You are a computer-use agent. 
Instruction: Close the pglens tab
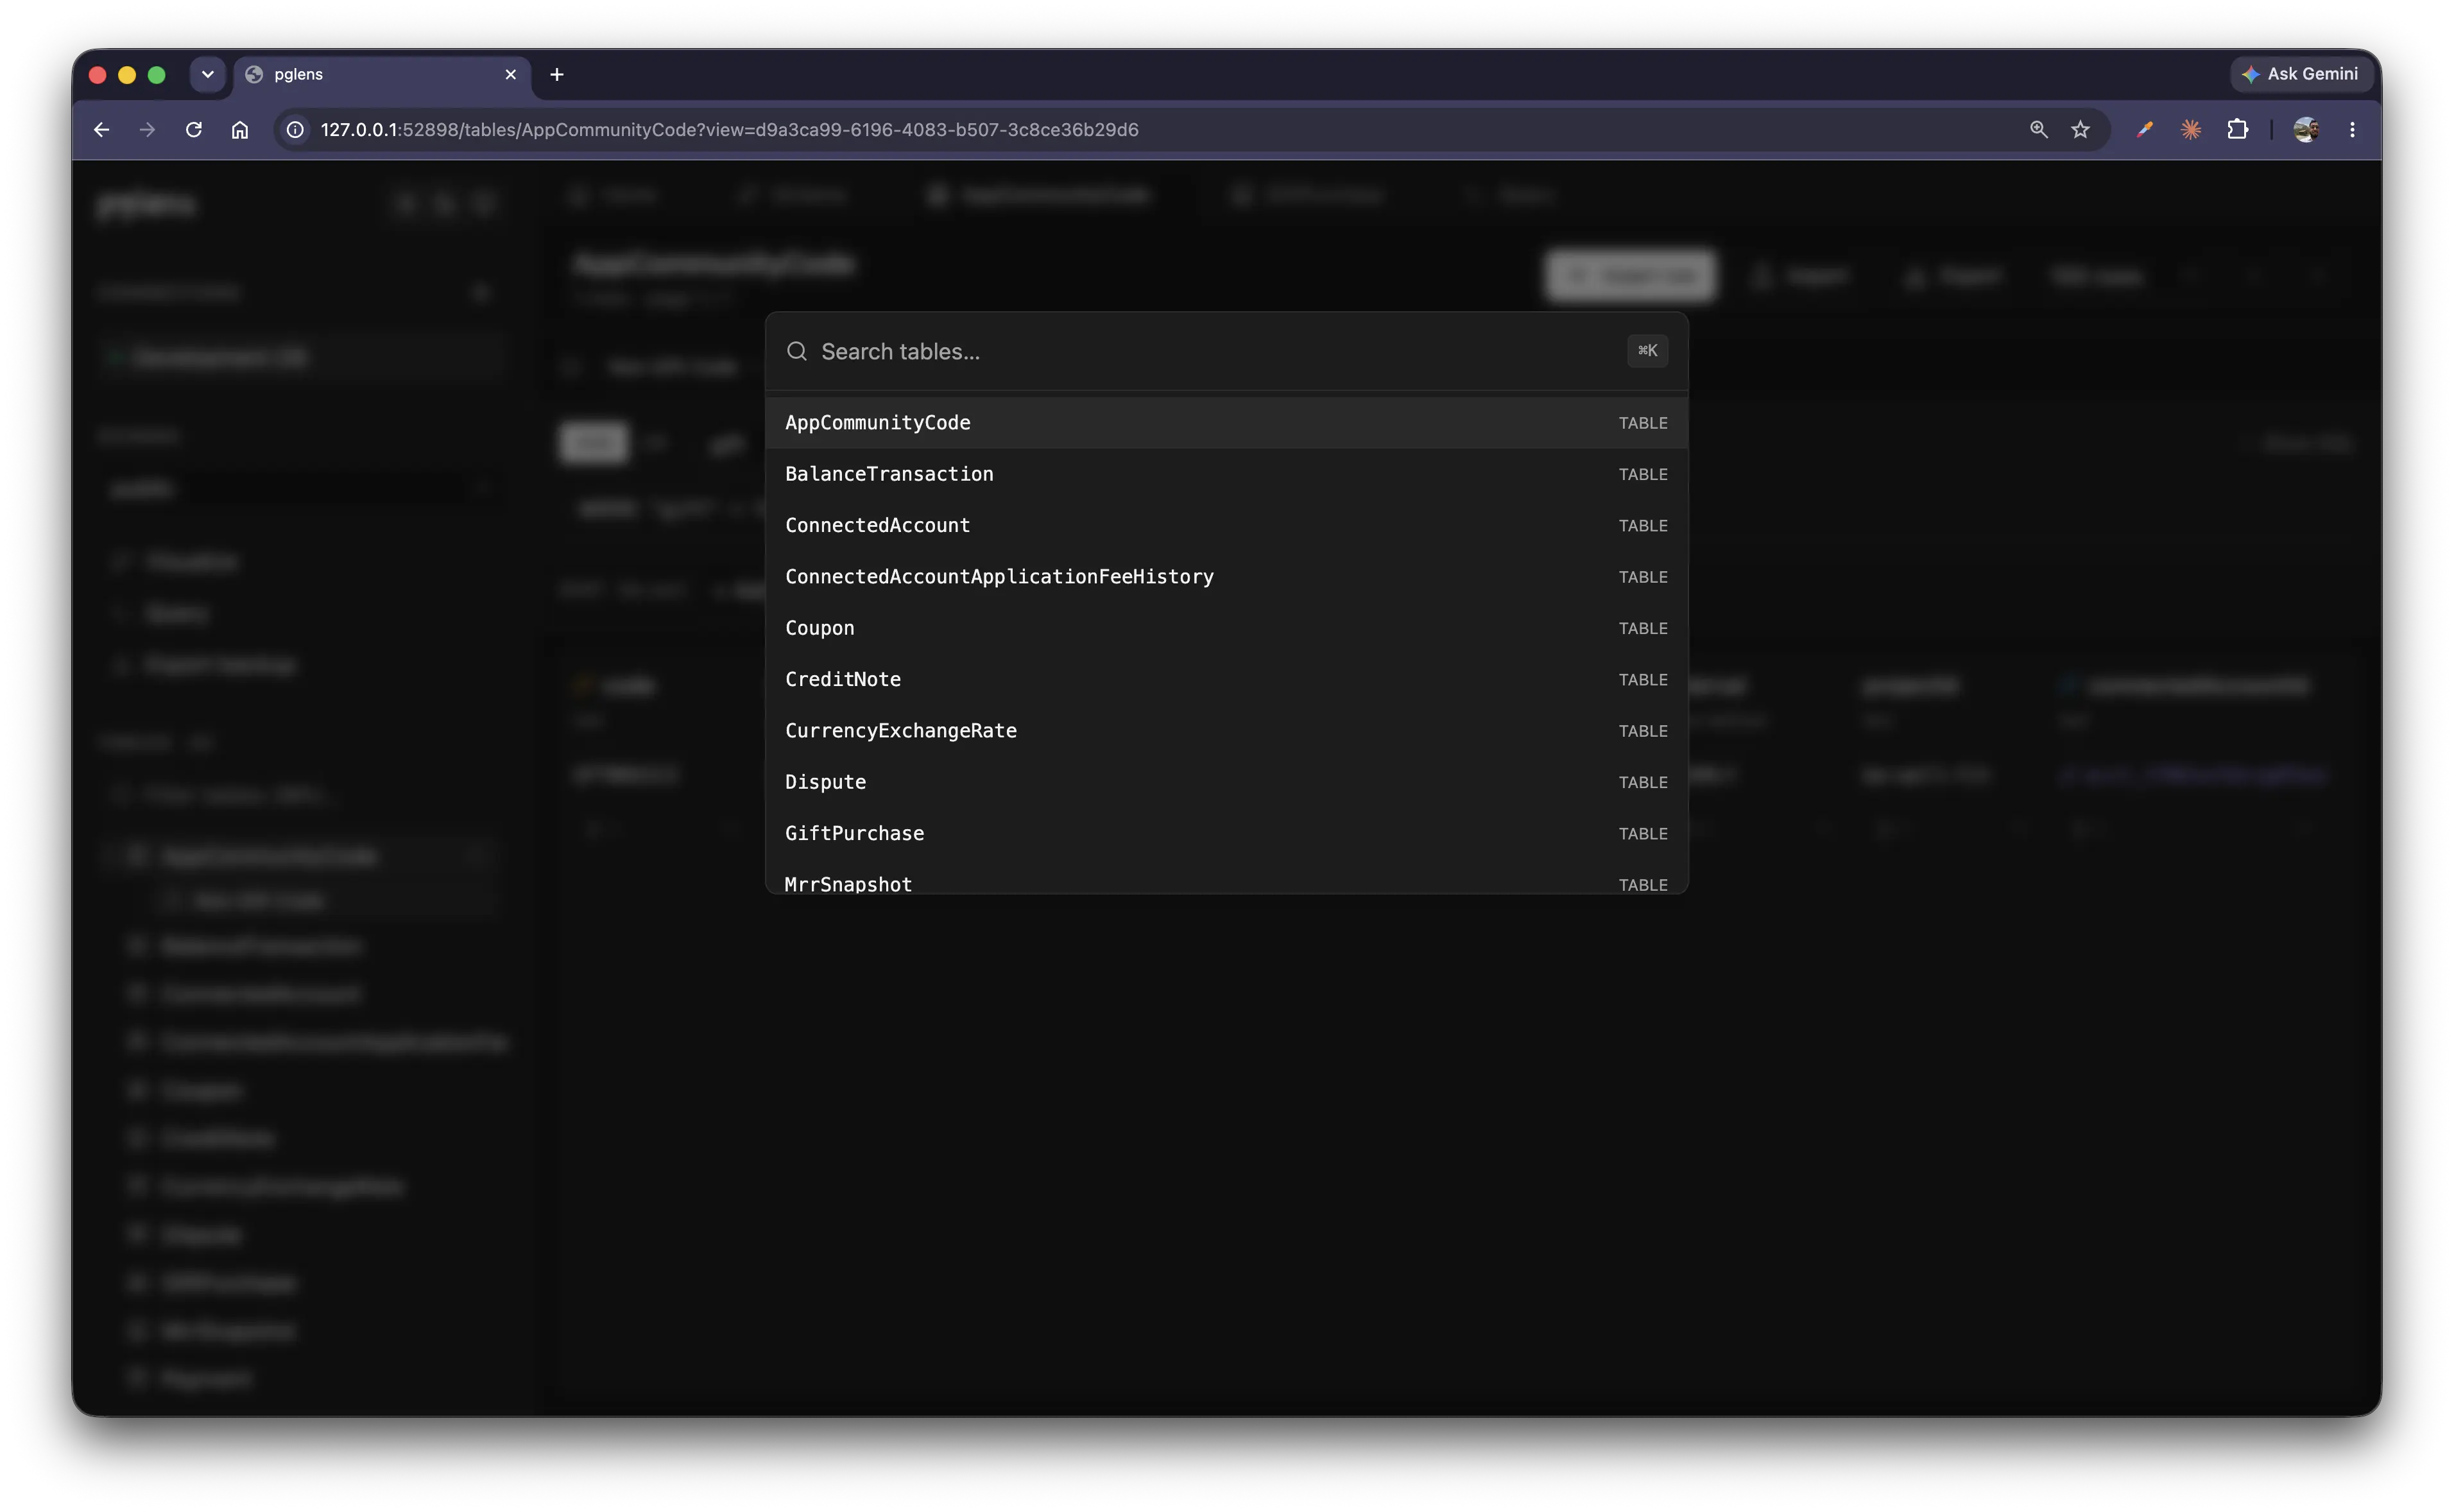click(x=511, y=74)
